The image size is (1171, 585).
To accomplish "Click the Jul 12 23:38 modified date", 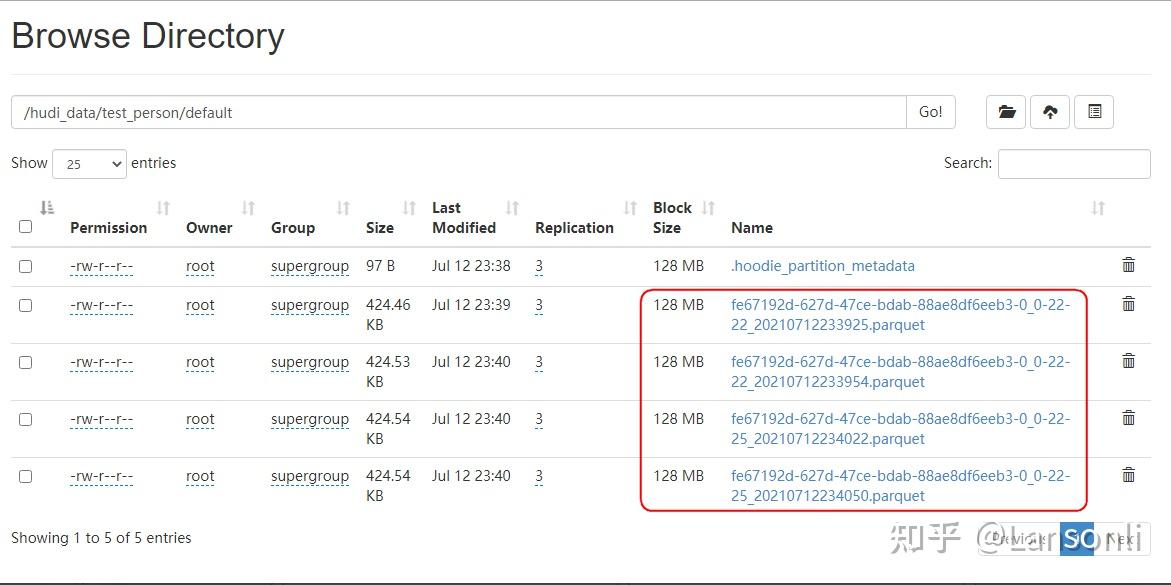I will [471, 266].
